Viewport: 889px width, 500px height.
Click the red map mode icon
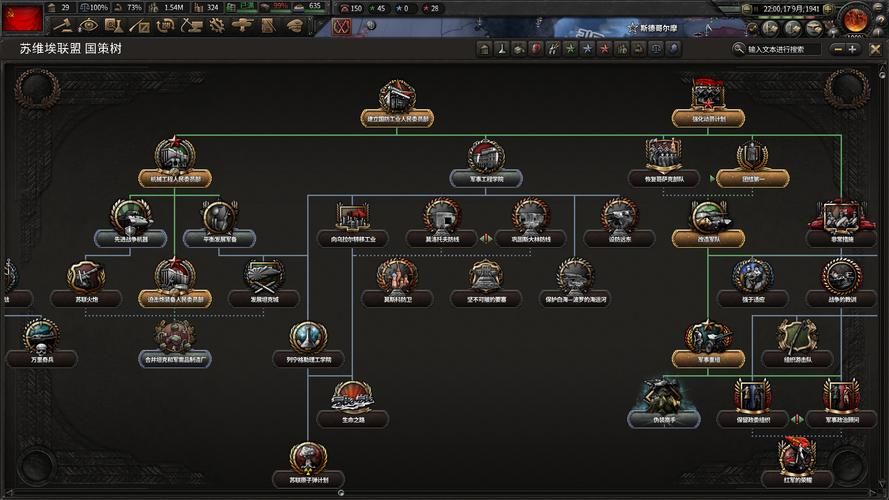click(341, 27)
